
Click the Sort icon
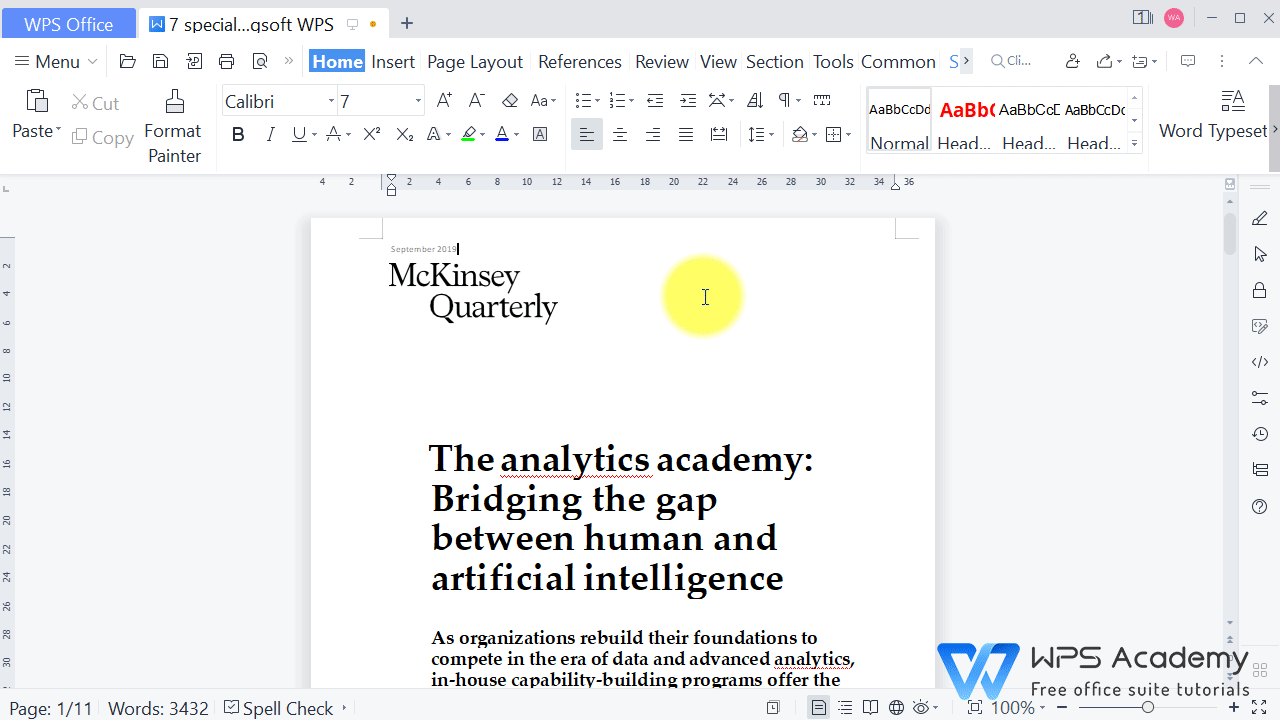(x=755, y=100)
